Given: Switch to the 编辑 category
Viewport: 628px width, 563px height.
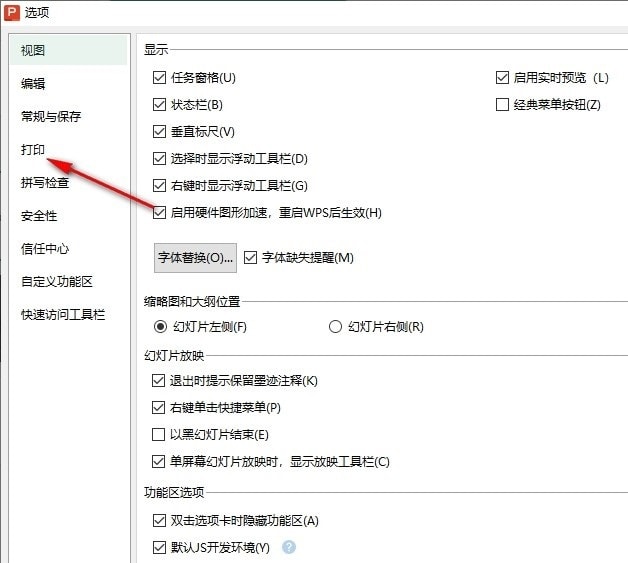Looking at the screenshot, I should pos(33,83).
